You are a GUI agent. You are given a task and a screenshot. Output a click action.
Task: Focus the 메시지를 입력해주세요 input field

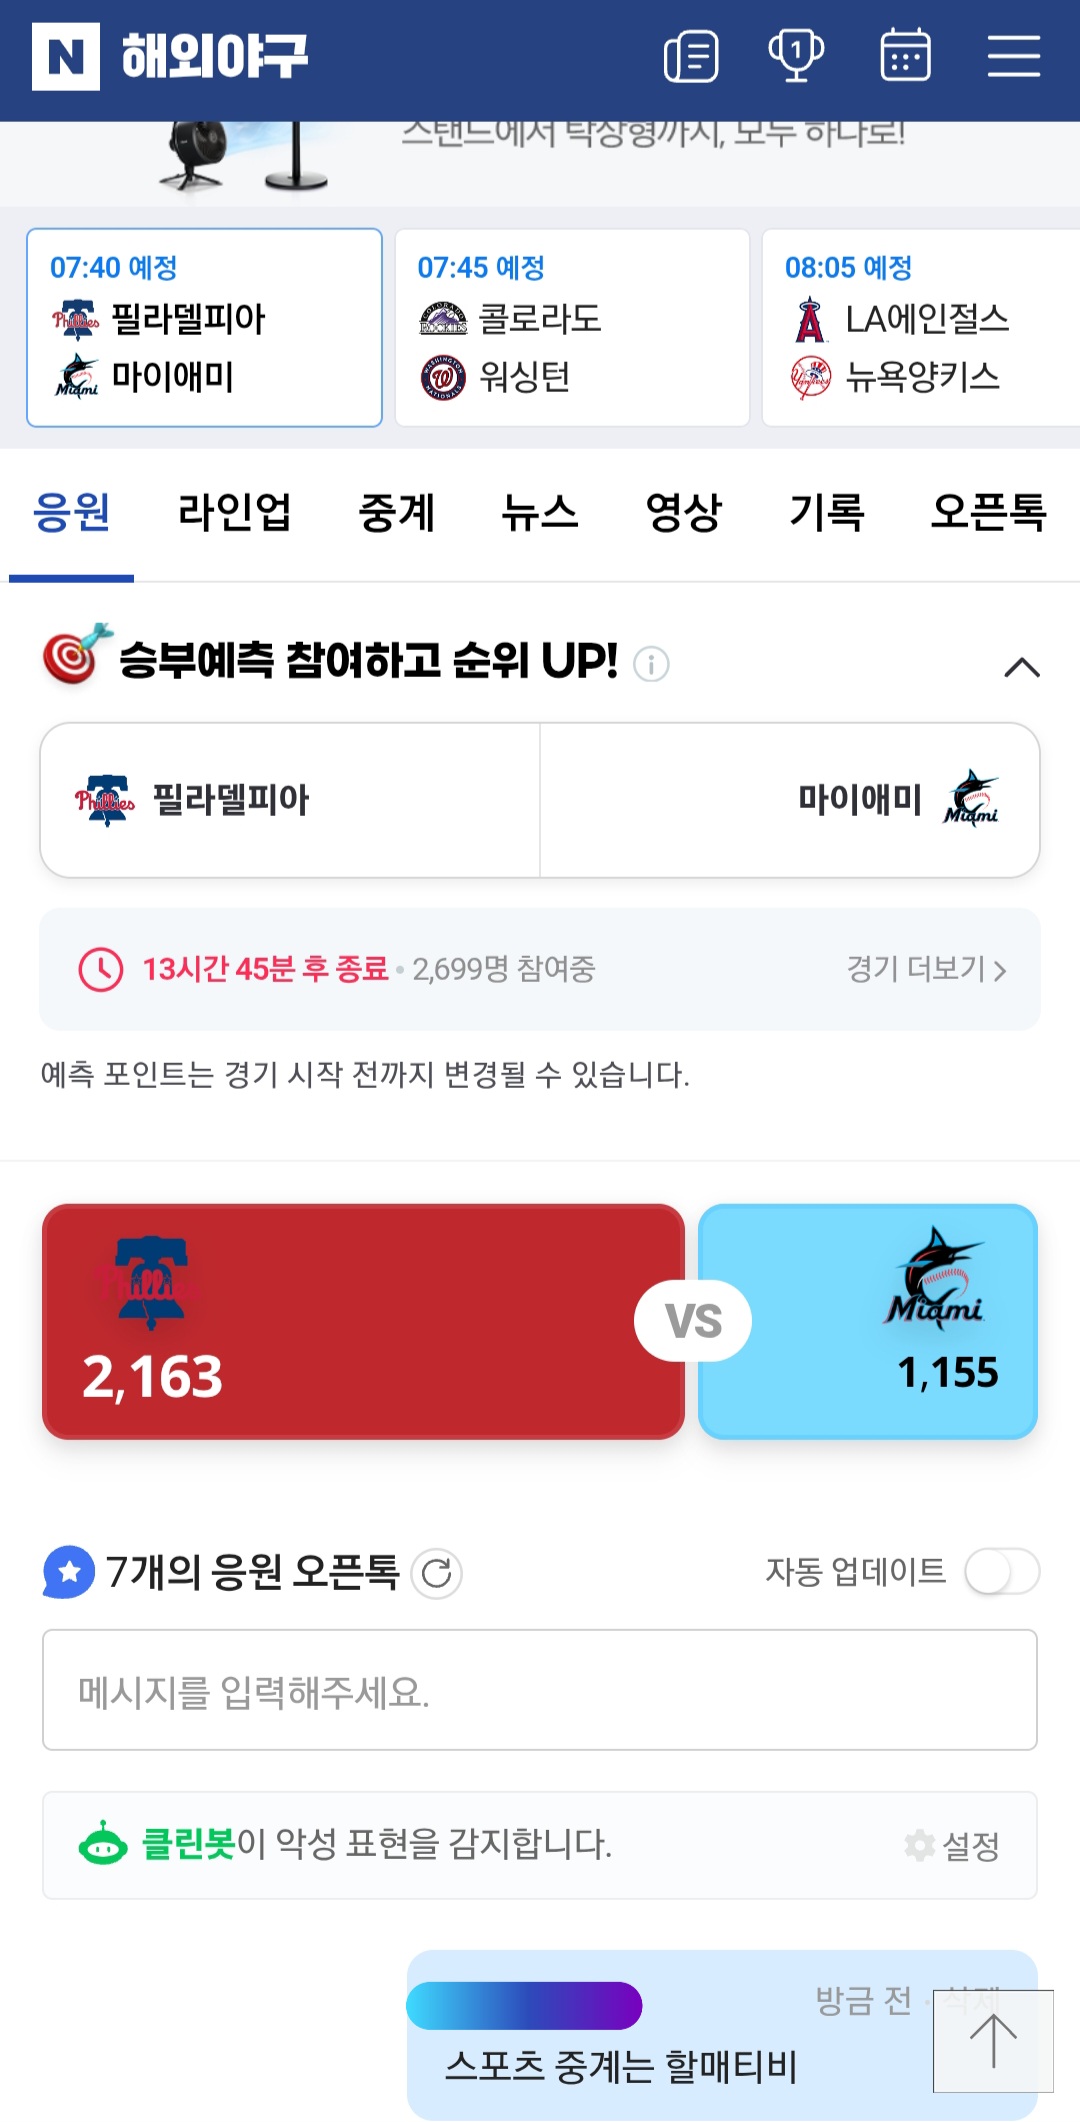(x=540, y=1690)
